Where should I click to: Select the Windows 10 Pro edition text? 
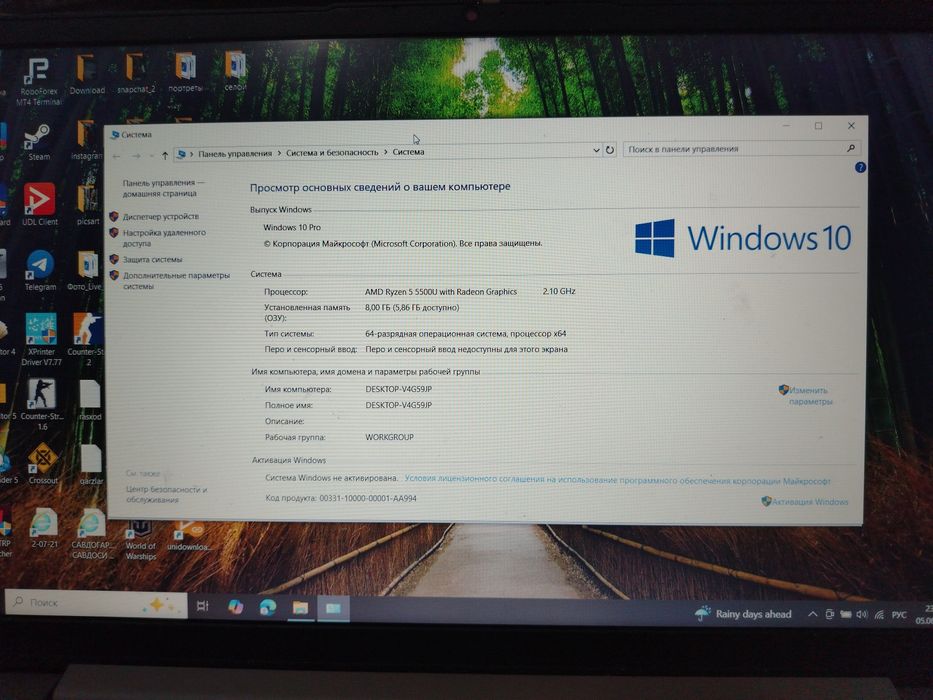[x=292, y=227]
